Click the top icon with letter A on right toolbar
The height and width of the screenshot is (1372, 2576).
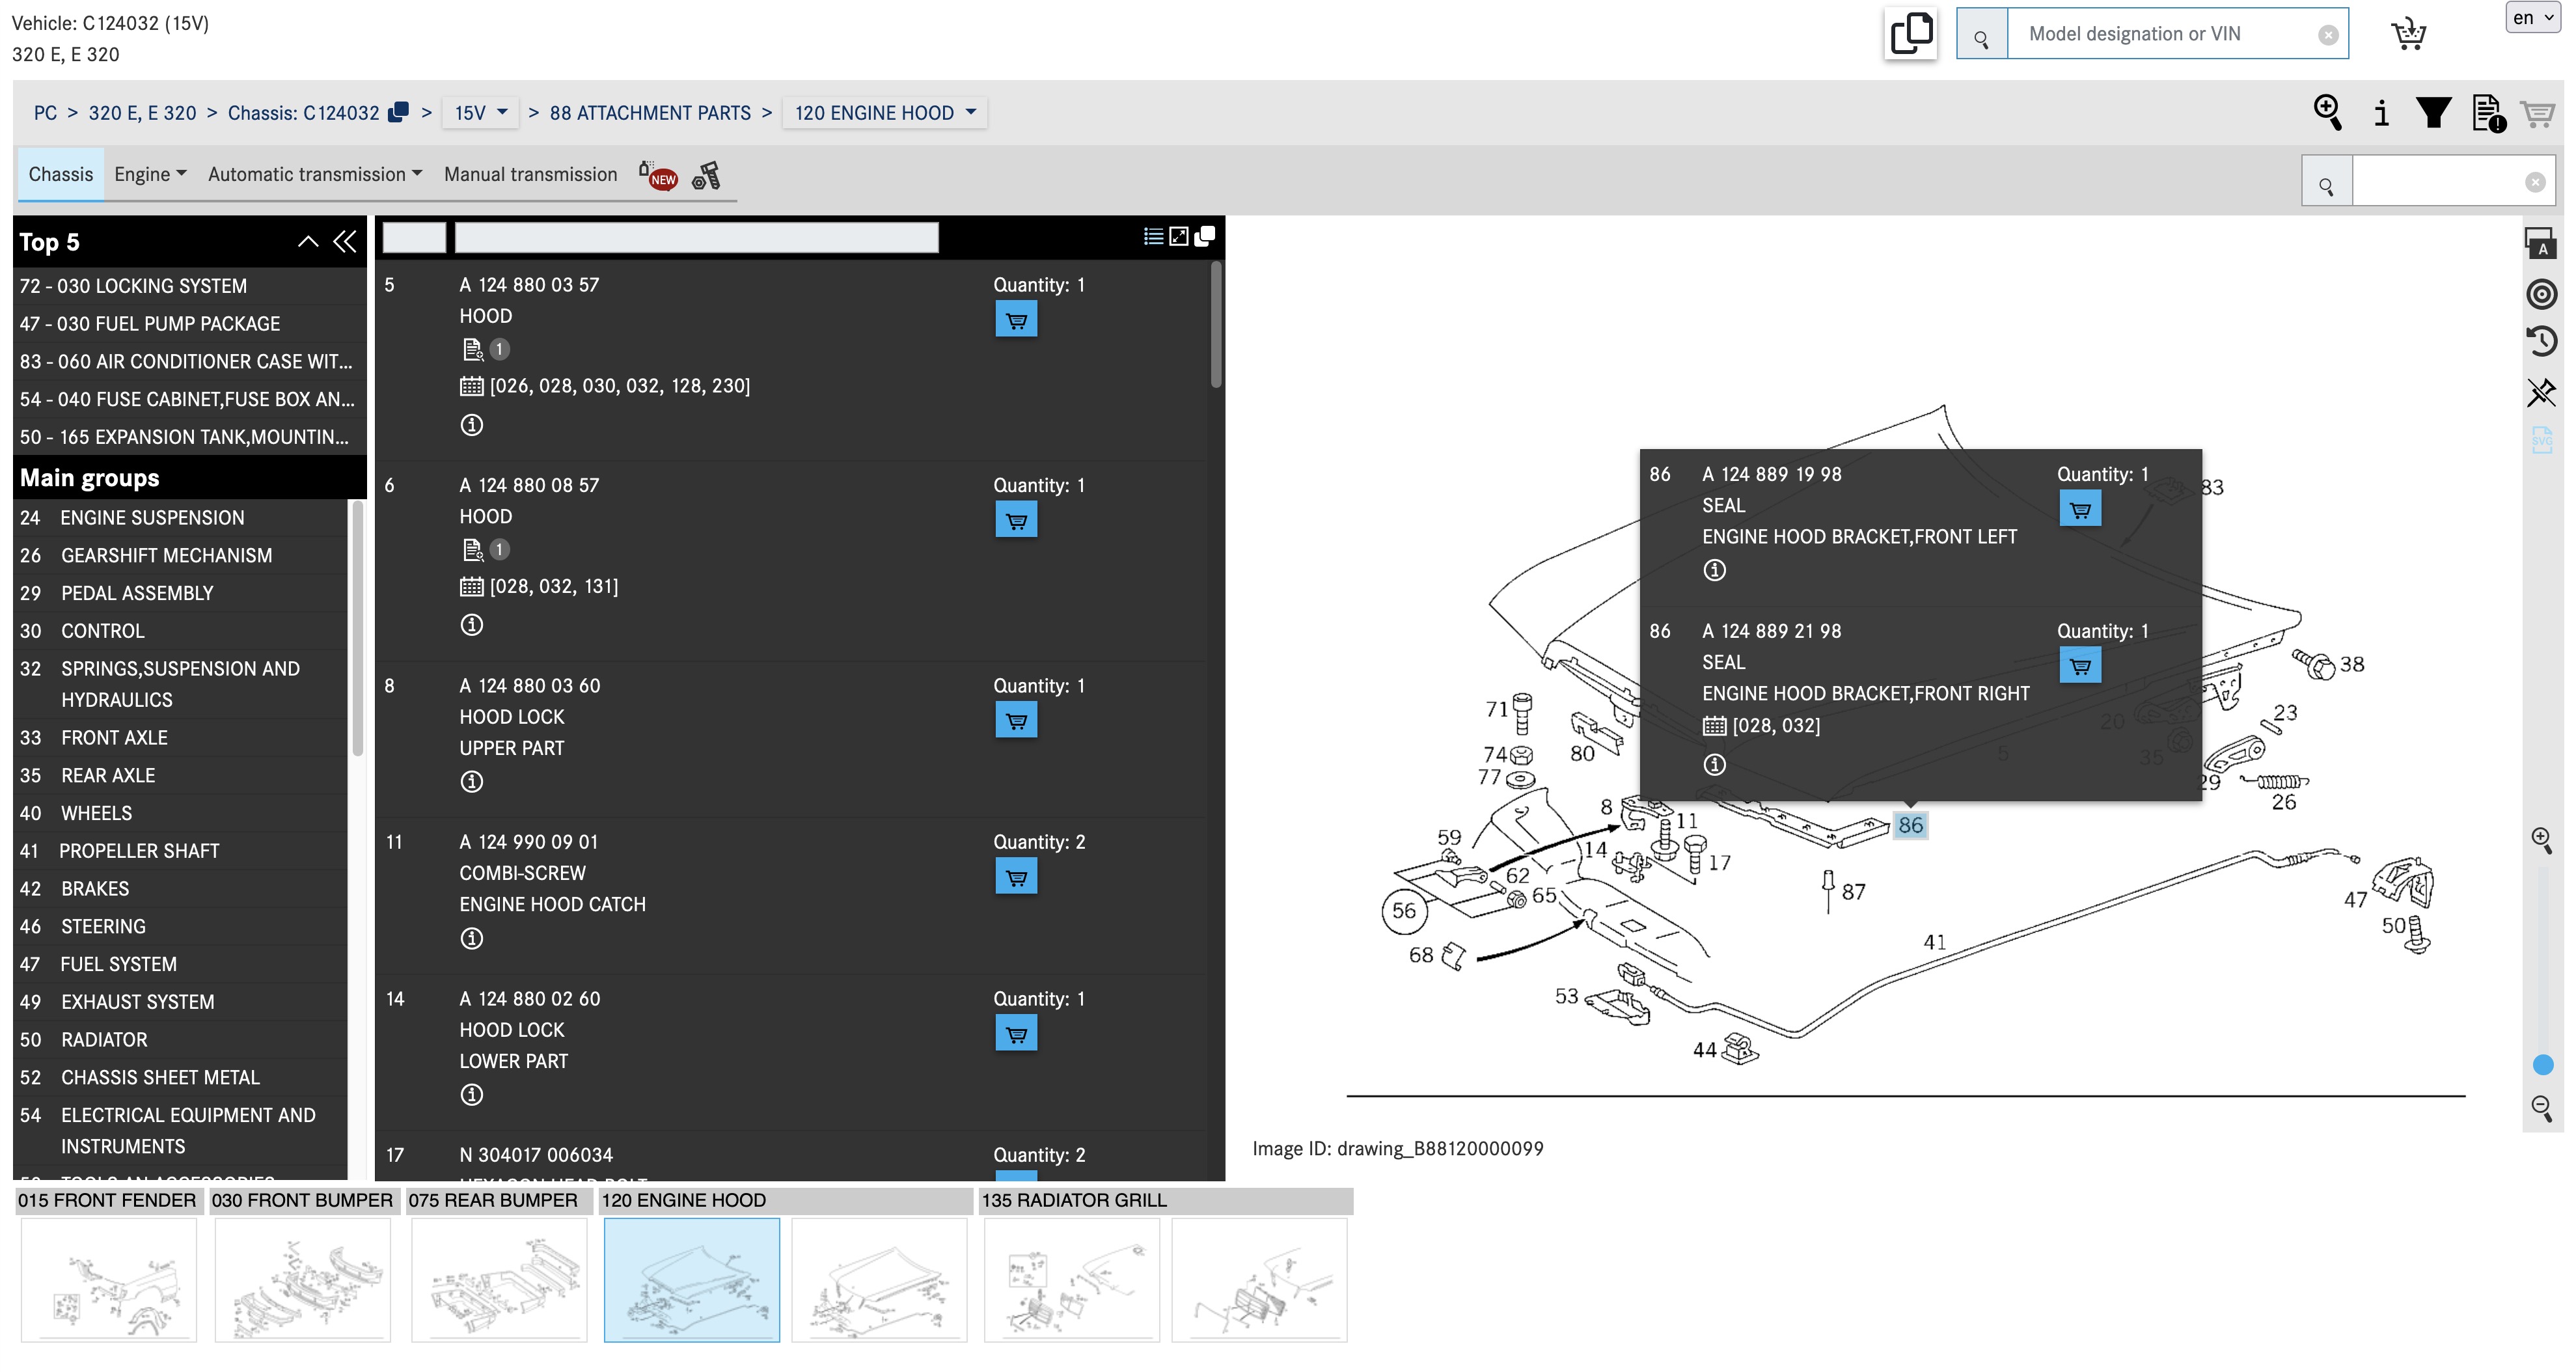pyautogui.click(x=2541, y=243)
